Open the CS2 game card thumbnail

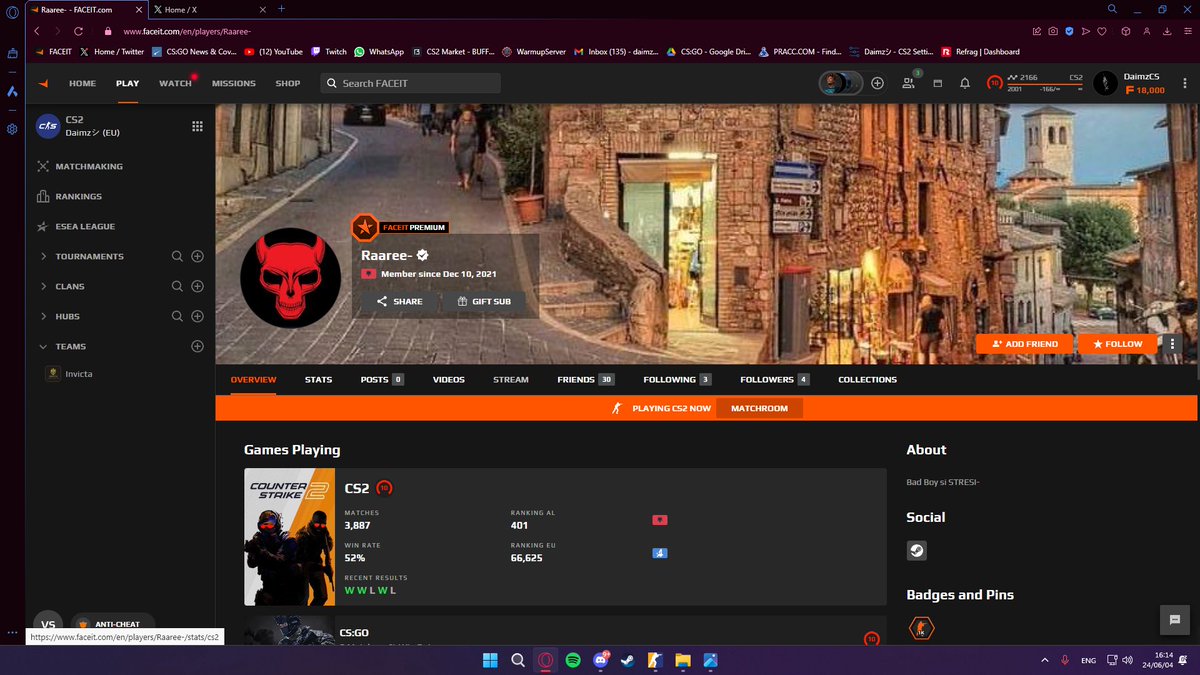[289, 537]
